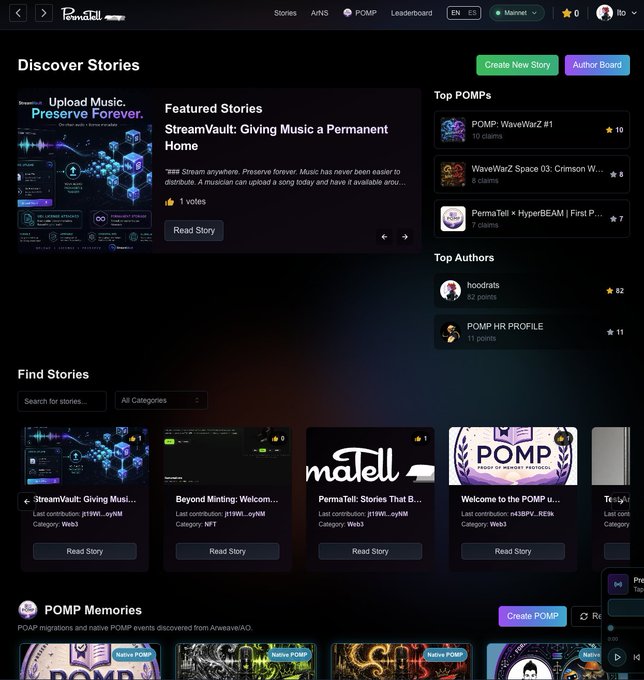The image size is (644, 680).
Task: Open the first Native POMP memory card
Action: pyautogui.click(x=90, y=662)
